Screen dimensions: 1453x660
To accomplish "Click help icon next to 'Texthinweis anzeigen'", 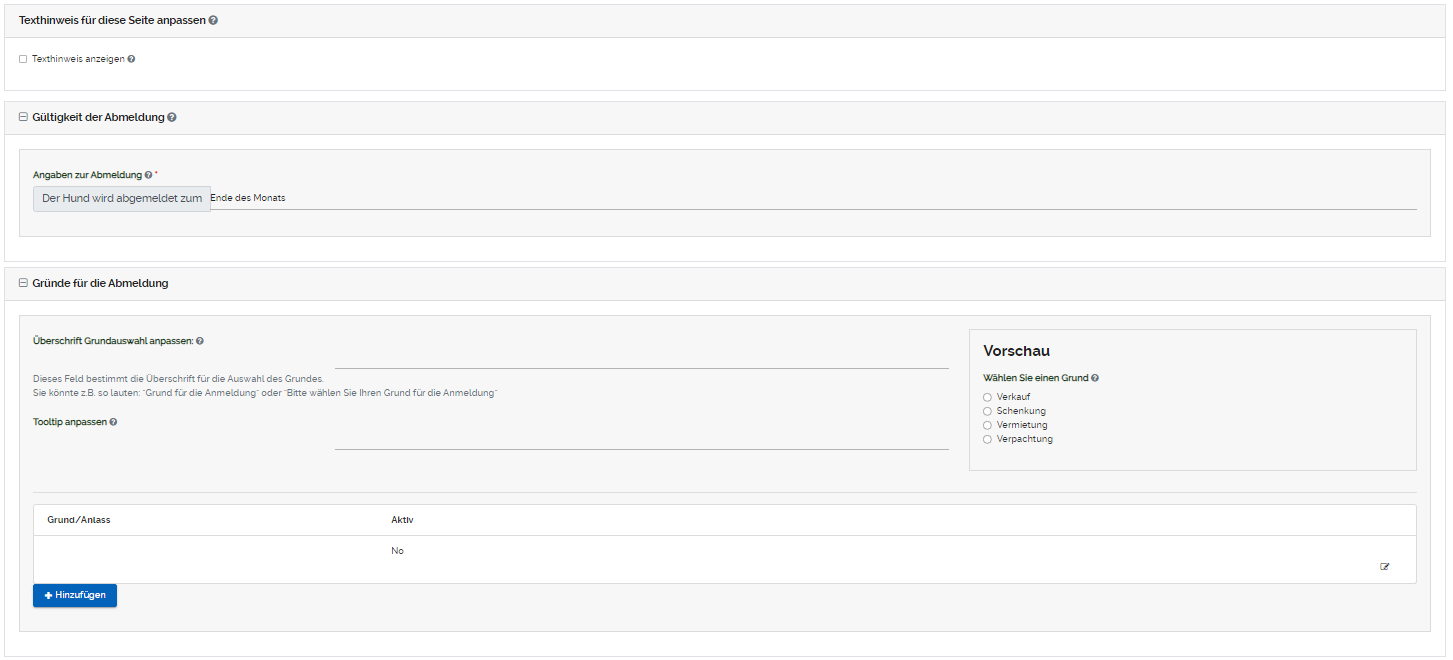I will coord(131,59).
